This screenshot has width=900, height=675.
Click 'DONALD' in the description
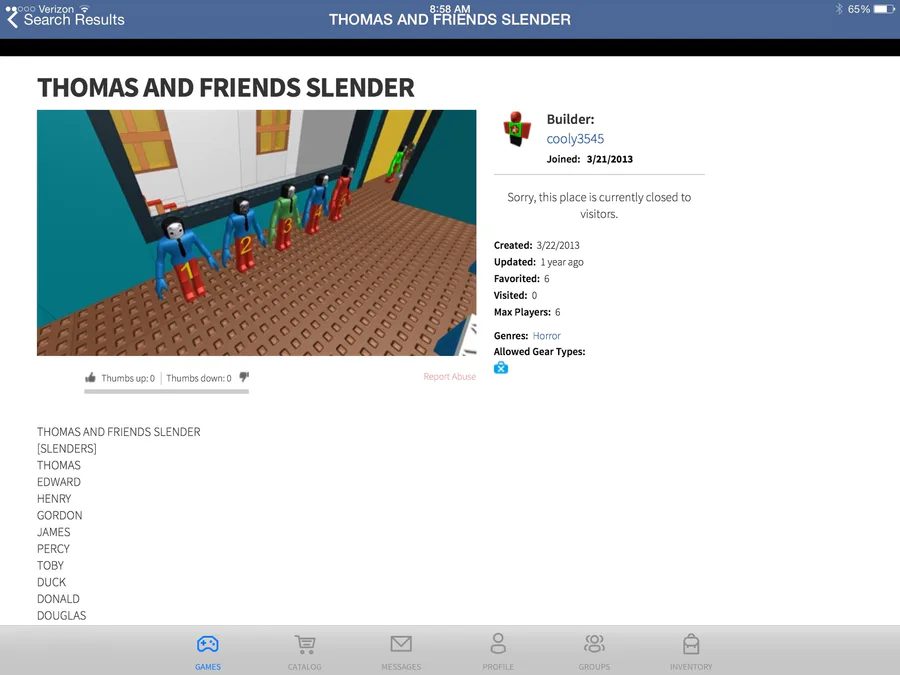pyautogui.click(x=59, y=598)
